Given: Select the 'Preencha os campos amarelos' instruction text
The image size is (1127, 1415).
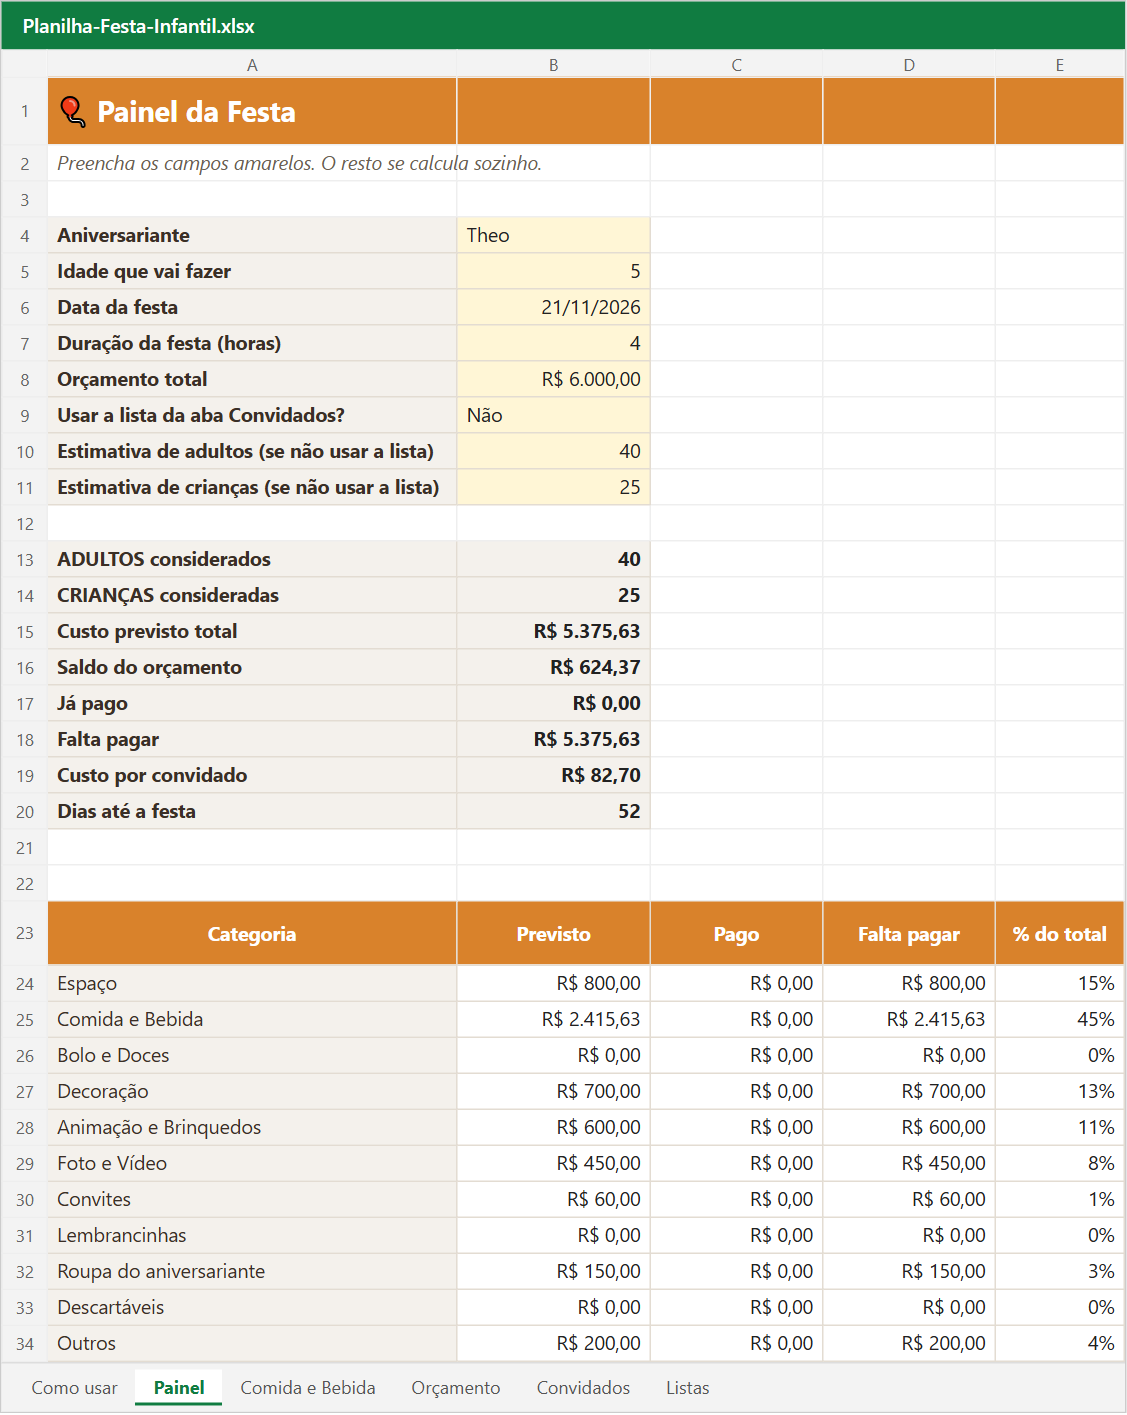Looking at the screenshot, I should point(299,163).
